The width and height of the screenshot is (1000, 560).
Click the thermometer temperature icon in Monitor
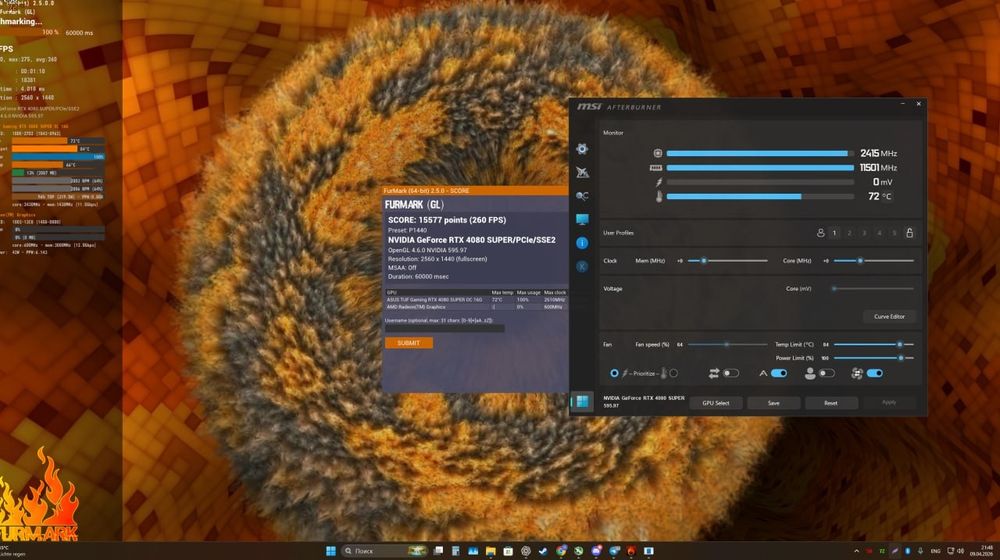tap(659, 196)
